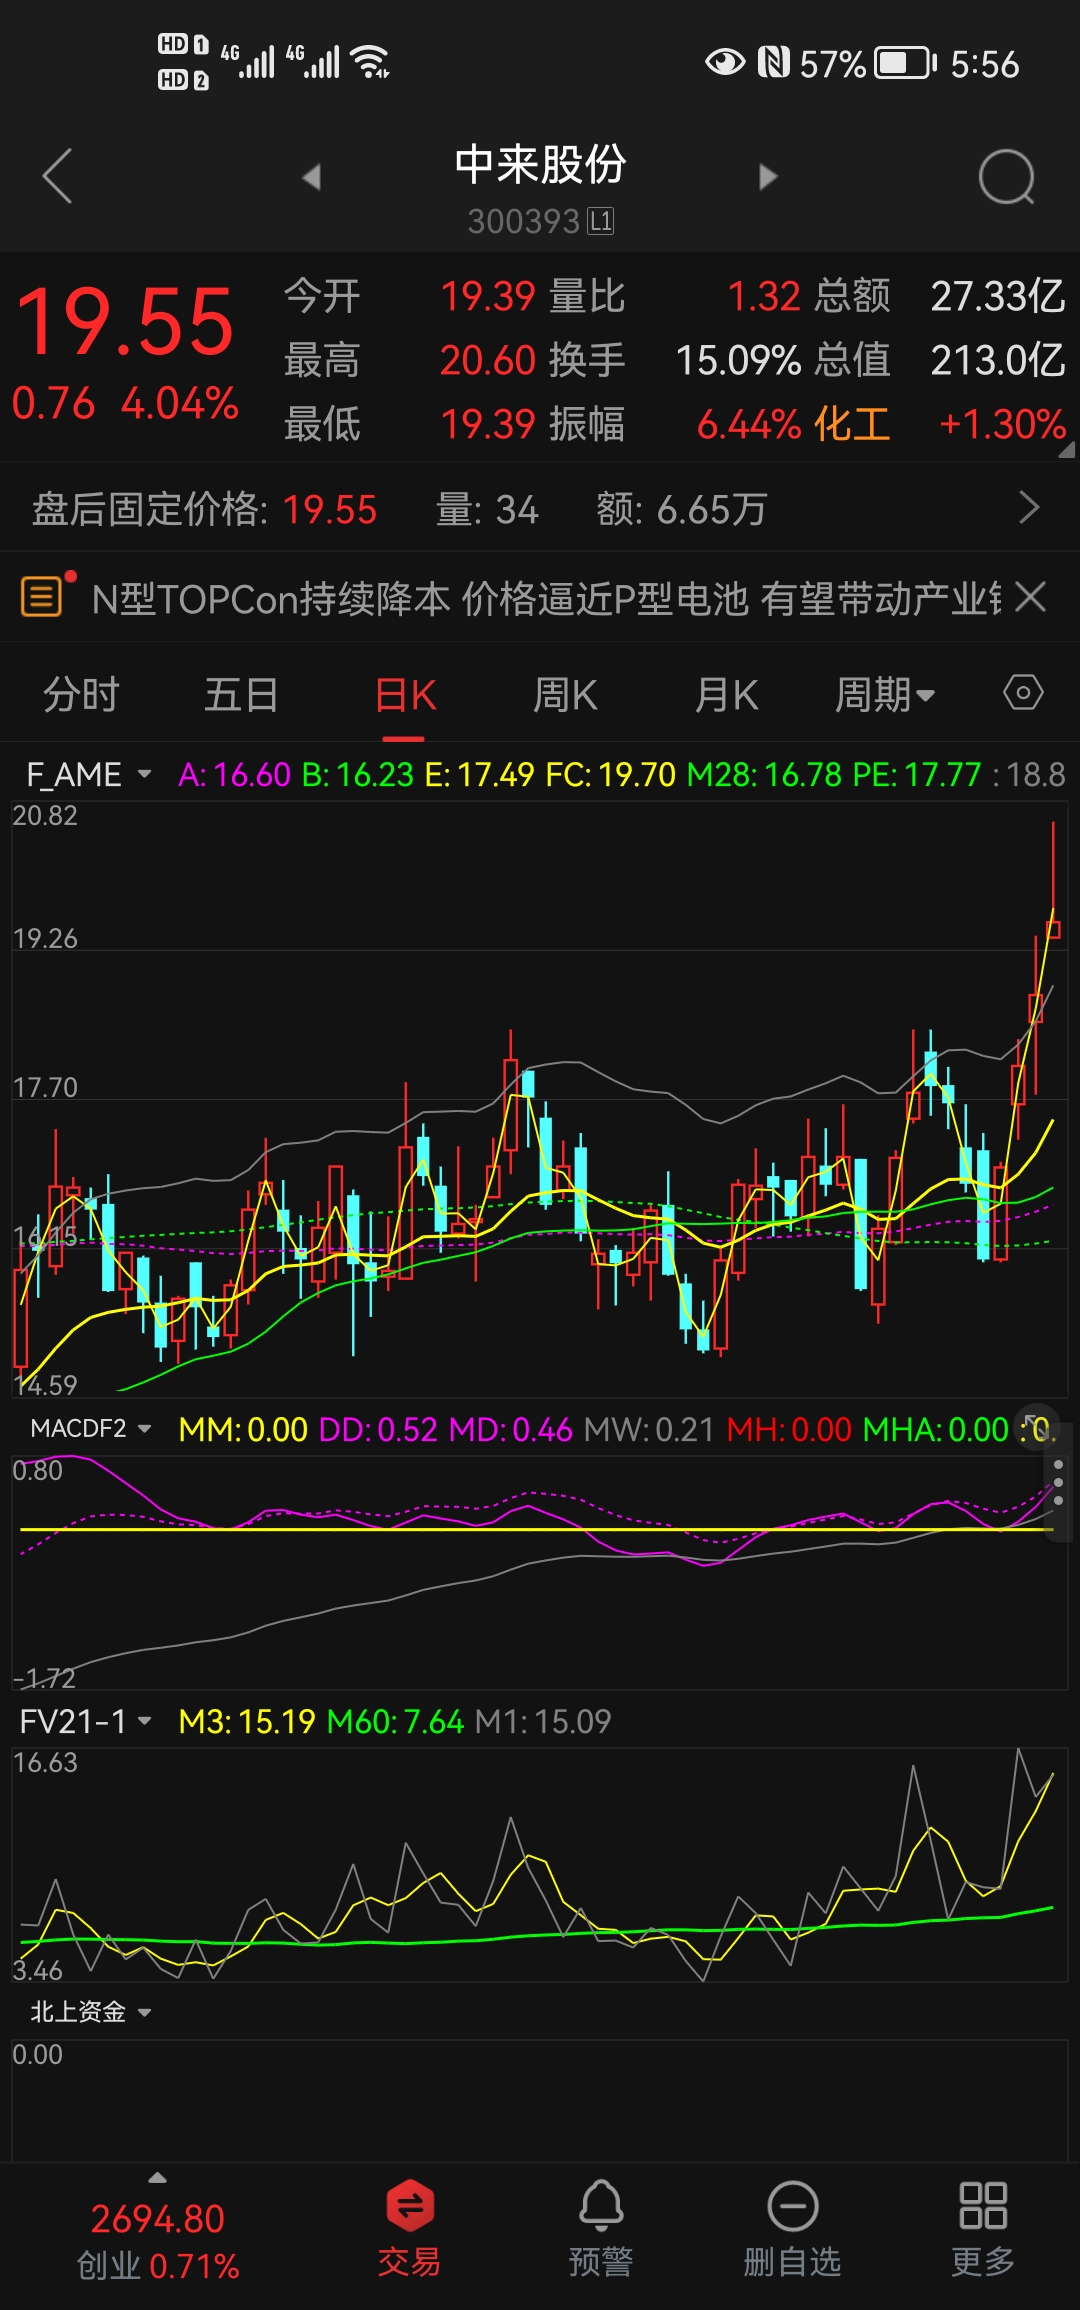Tap the three-dot chart handle
Screen dimensions: 1080x2310
(1059, 1482)
